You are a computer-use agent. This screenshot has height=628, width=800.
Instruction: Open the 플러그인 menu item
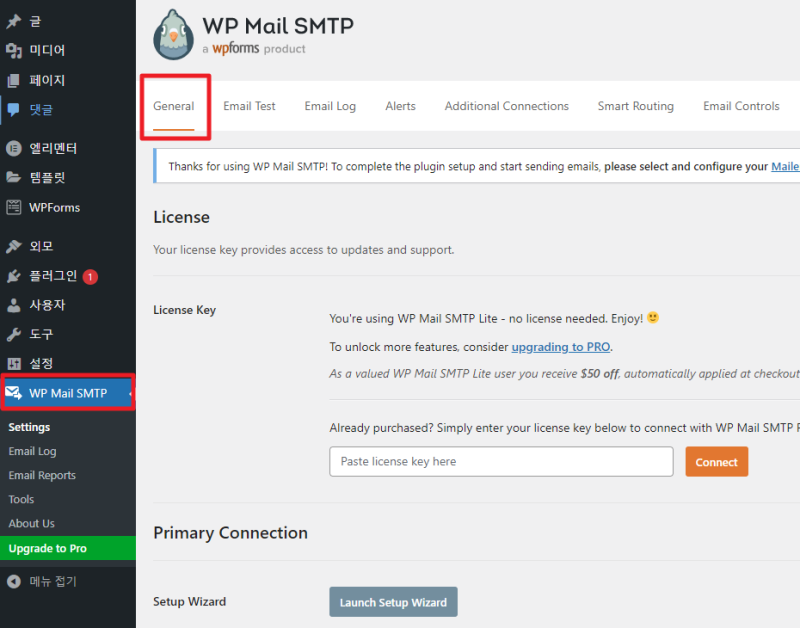53,275
